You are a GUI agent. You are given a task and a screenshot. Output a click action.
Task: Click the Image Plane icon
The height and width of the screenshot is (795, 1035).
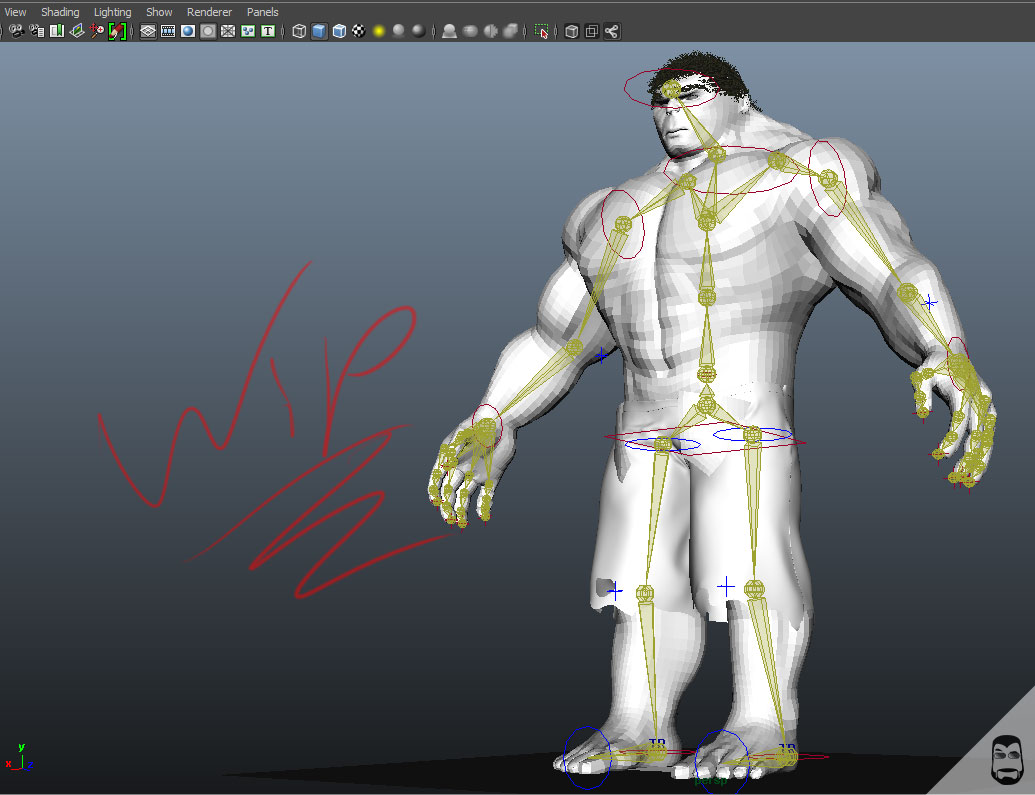pyautogui.click(x=77, y=31)
